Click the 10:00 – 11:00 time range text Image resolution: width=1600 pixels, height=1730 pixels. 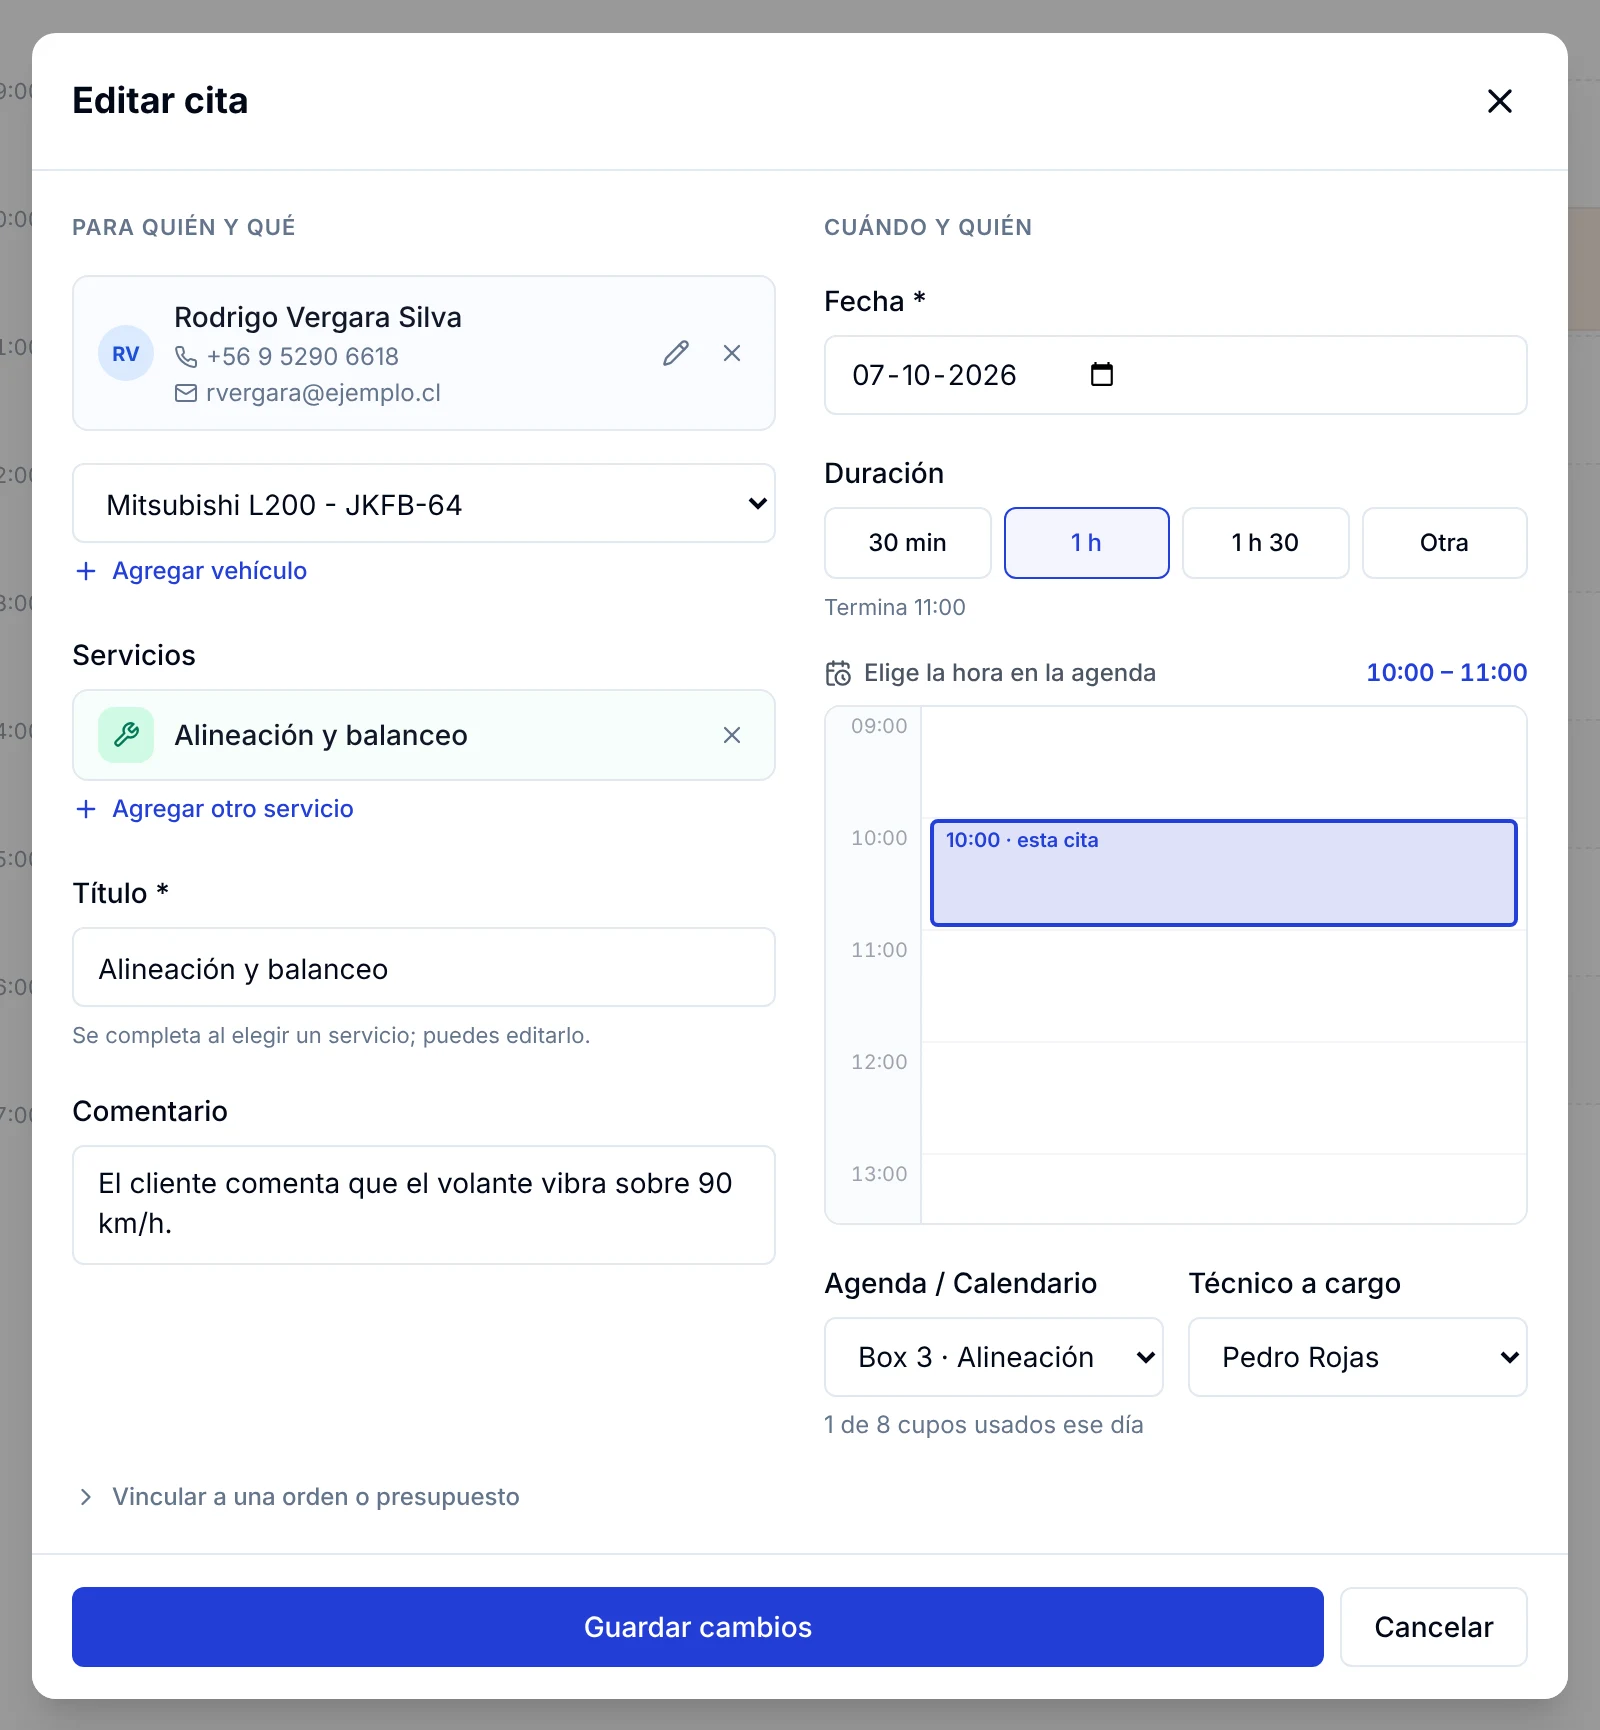click(x=1446, y=673)
